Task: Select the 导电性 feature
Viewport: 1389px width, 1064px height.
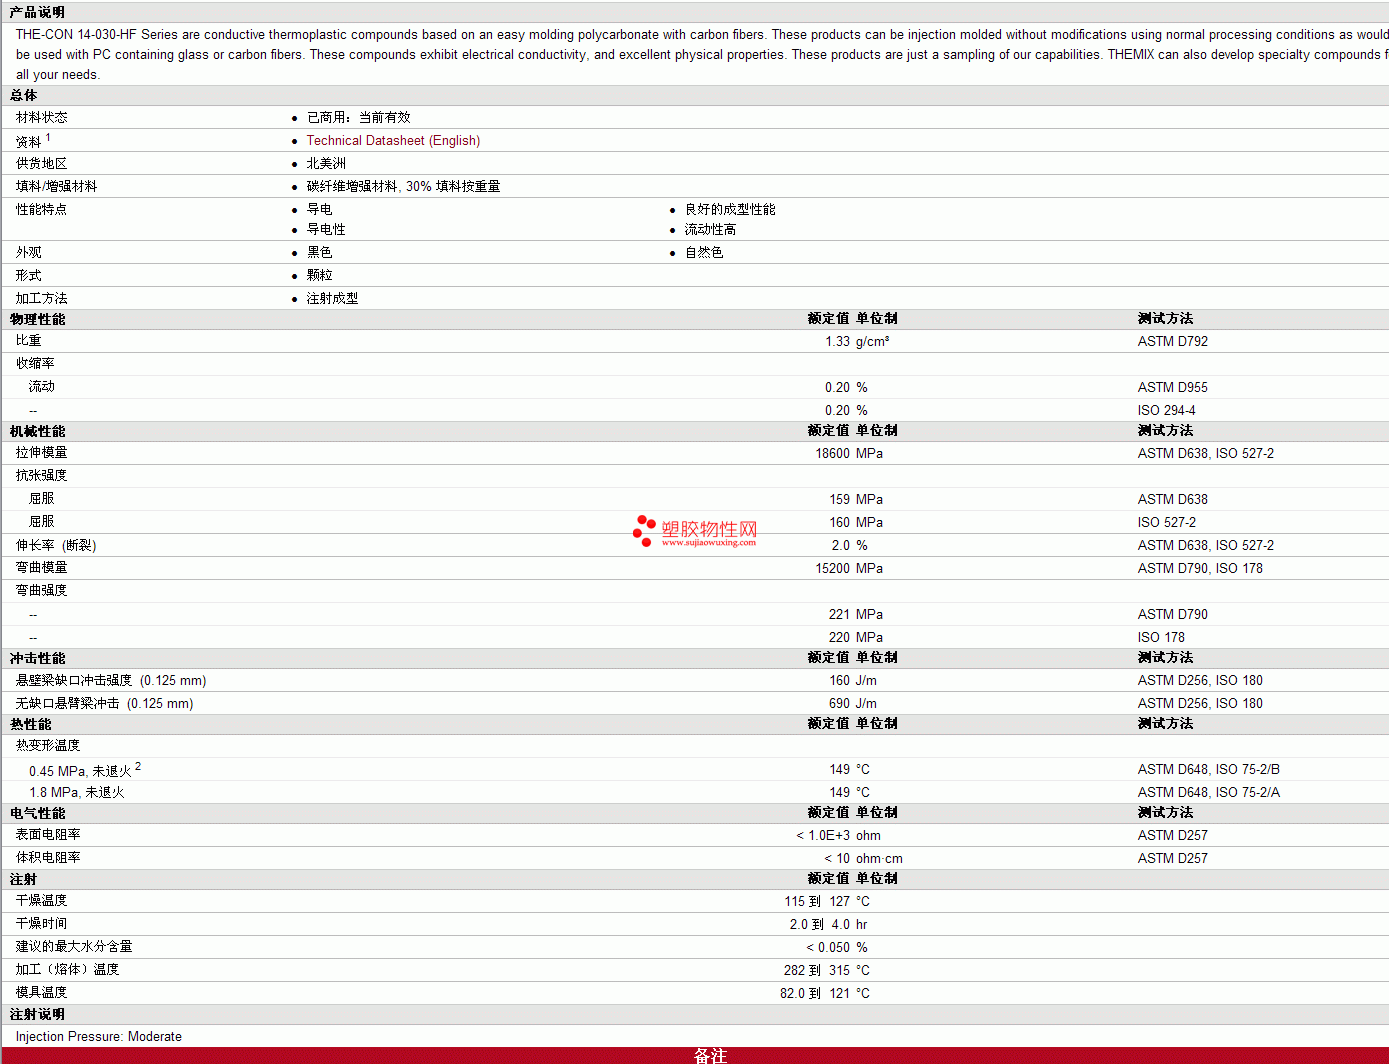Action: [326, 230]
